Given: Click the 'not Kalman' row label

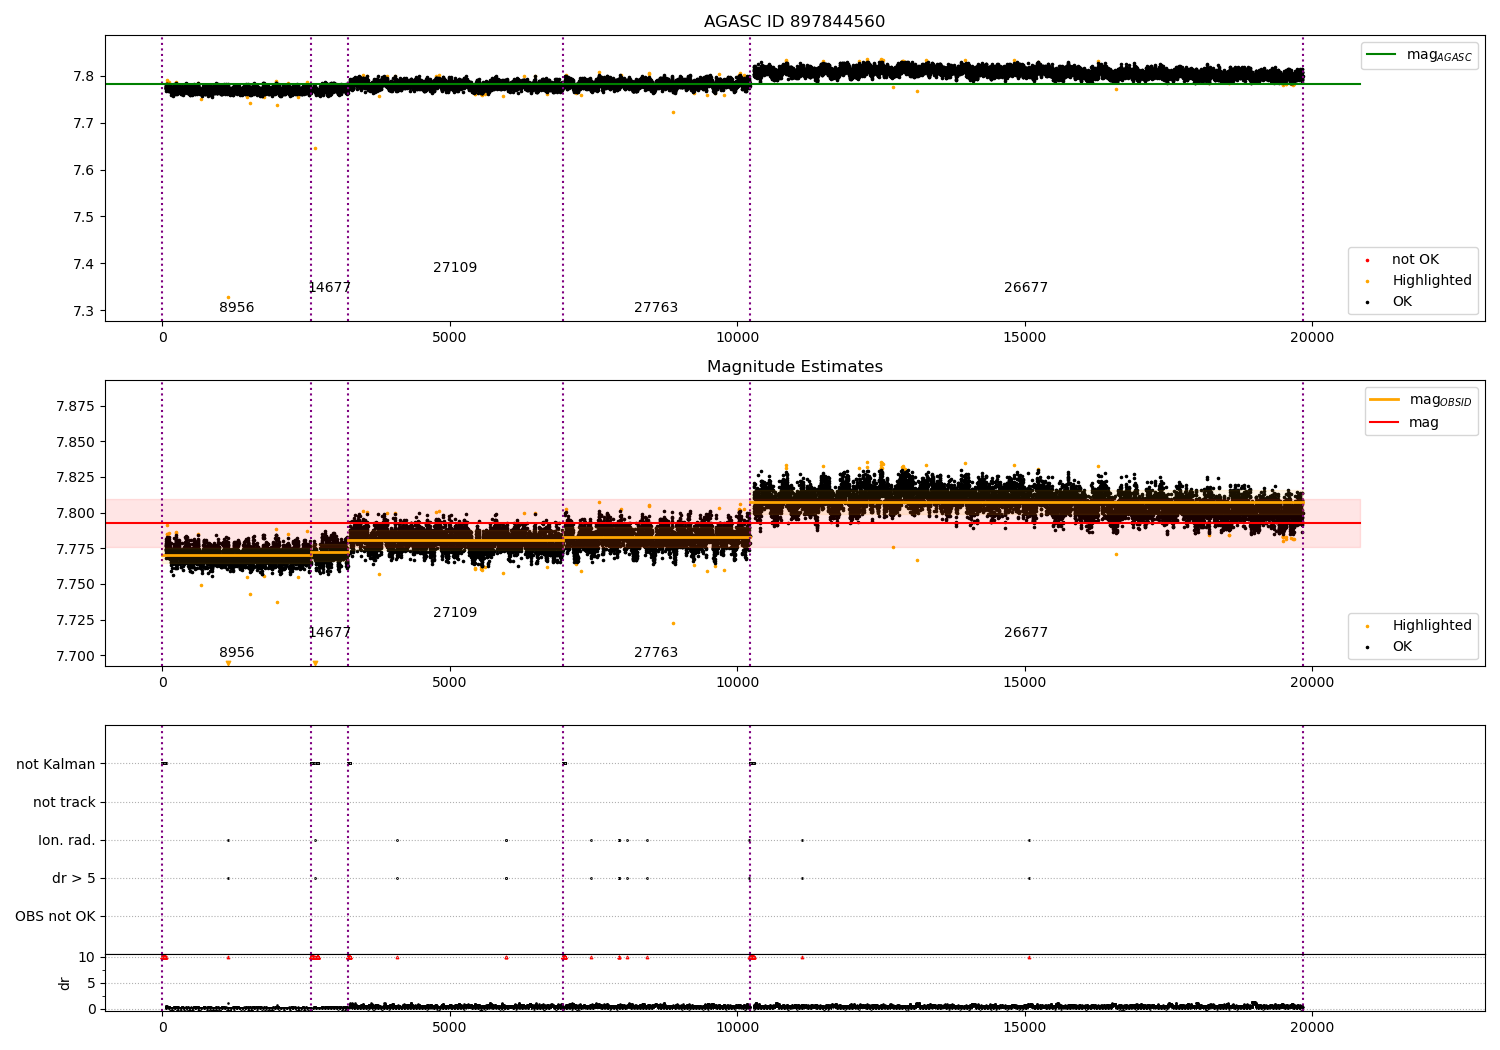Looking at the screenshot, I should tap(56, 764).
